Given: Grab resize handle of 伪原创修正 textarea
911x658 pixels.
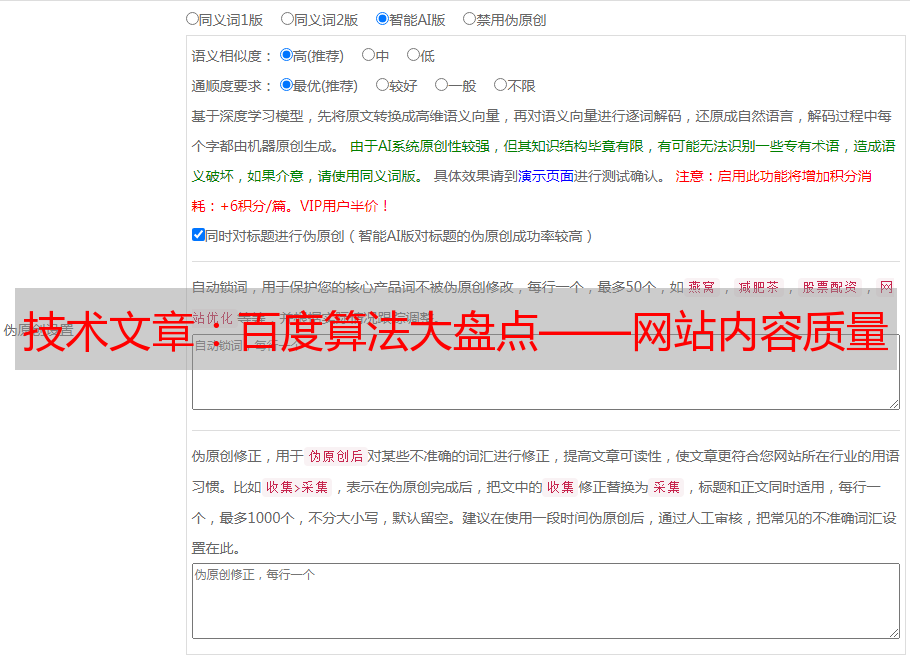Looking at the screenshot, I should [894, 634].
